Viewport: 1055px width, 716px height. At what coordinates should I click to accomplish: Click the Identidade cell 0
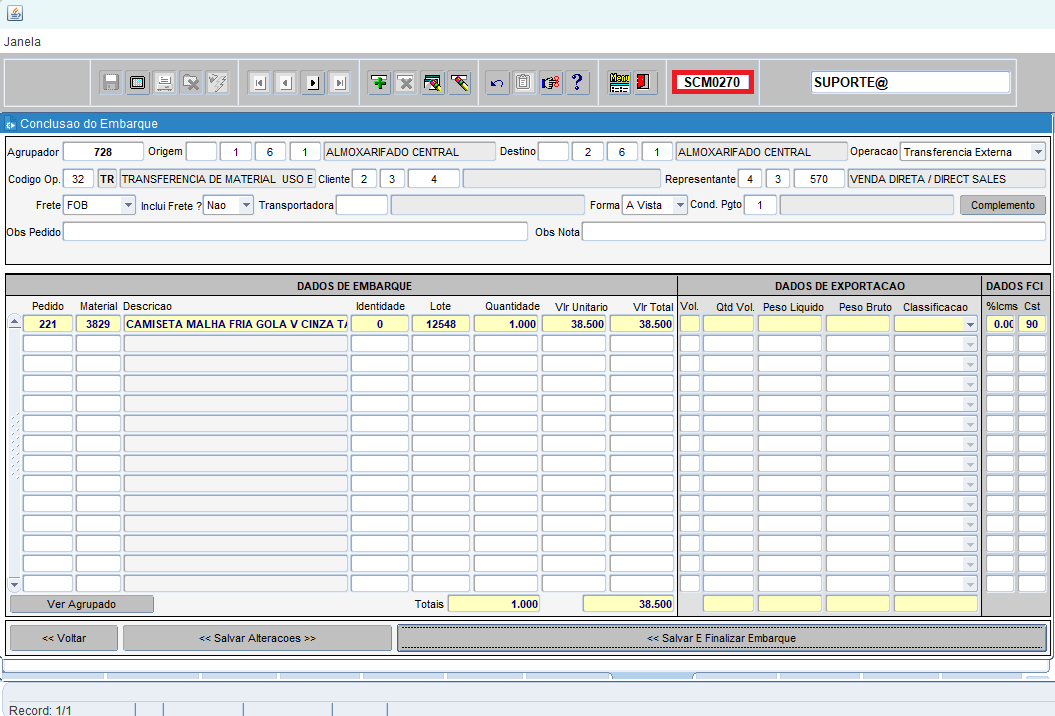point(379,324)
